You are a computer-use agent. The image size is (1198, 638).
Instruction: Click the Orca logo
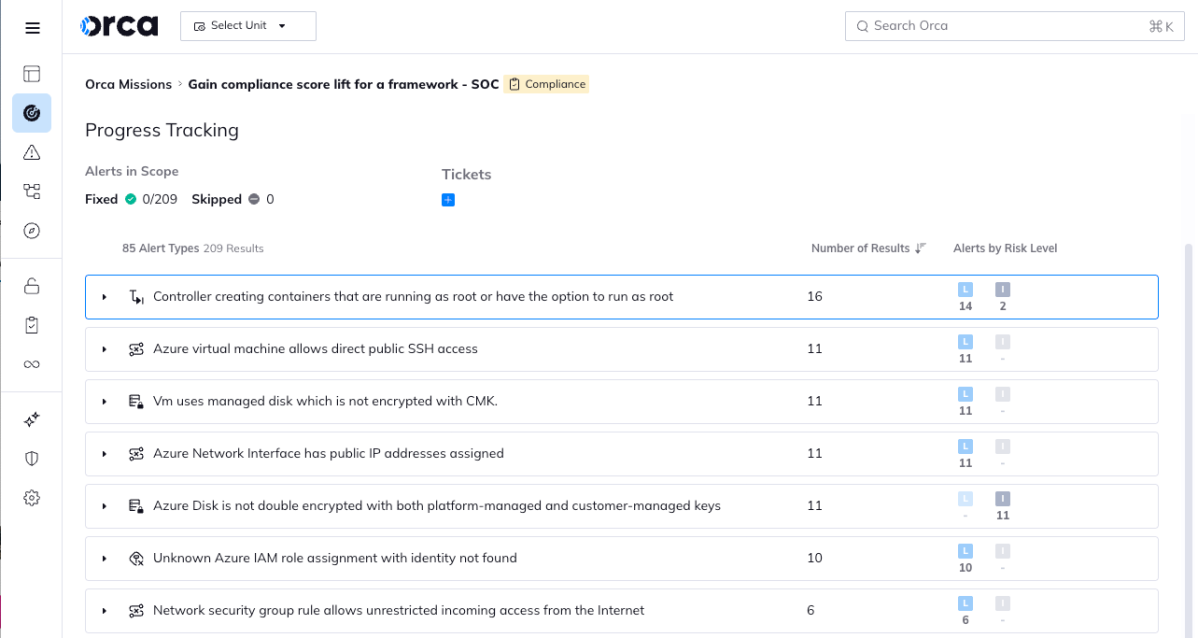[119, 26]
